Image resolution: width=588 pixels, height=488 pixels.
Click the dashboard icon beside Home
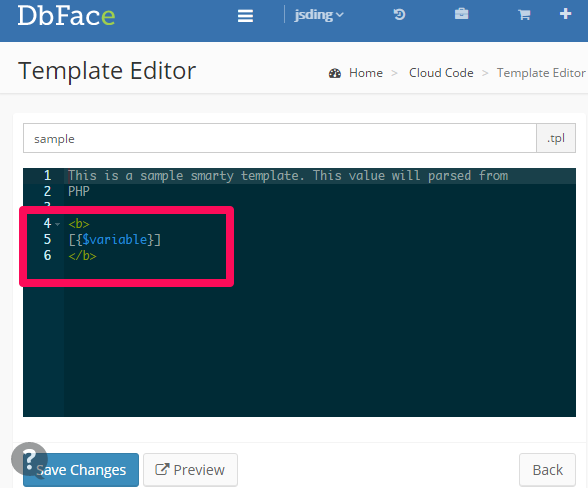(x=335, y=73)
